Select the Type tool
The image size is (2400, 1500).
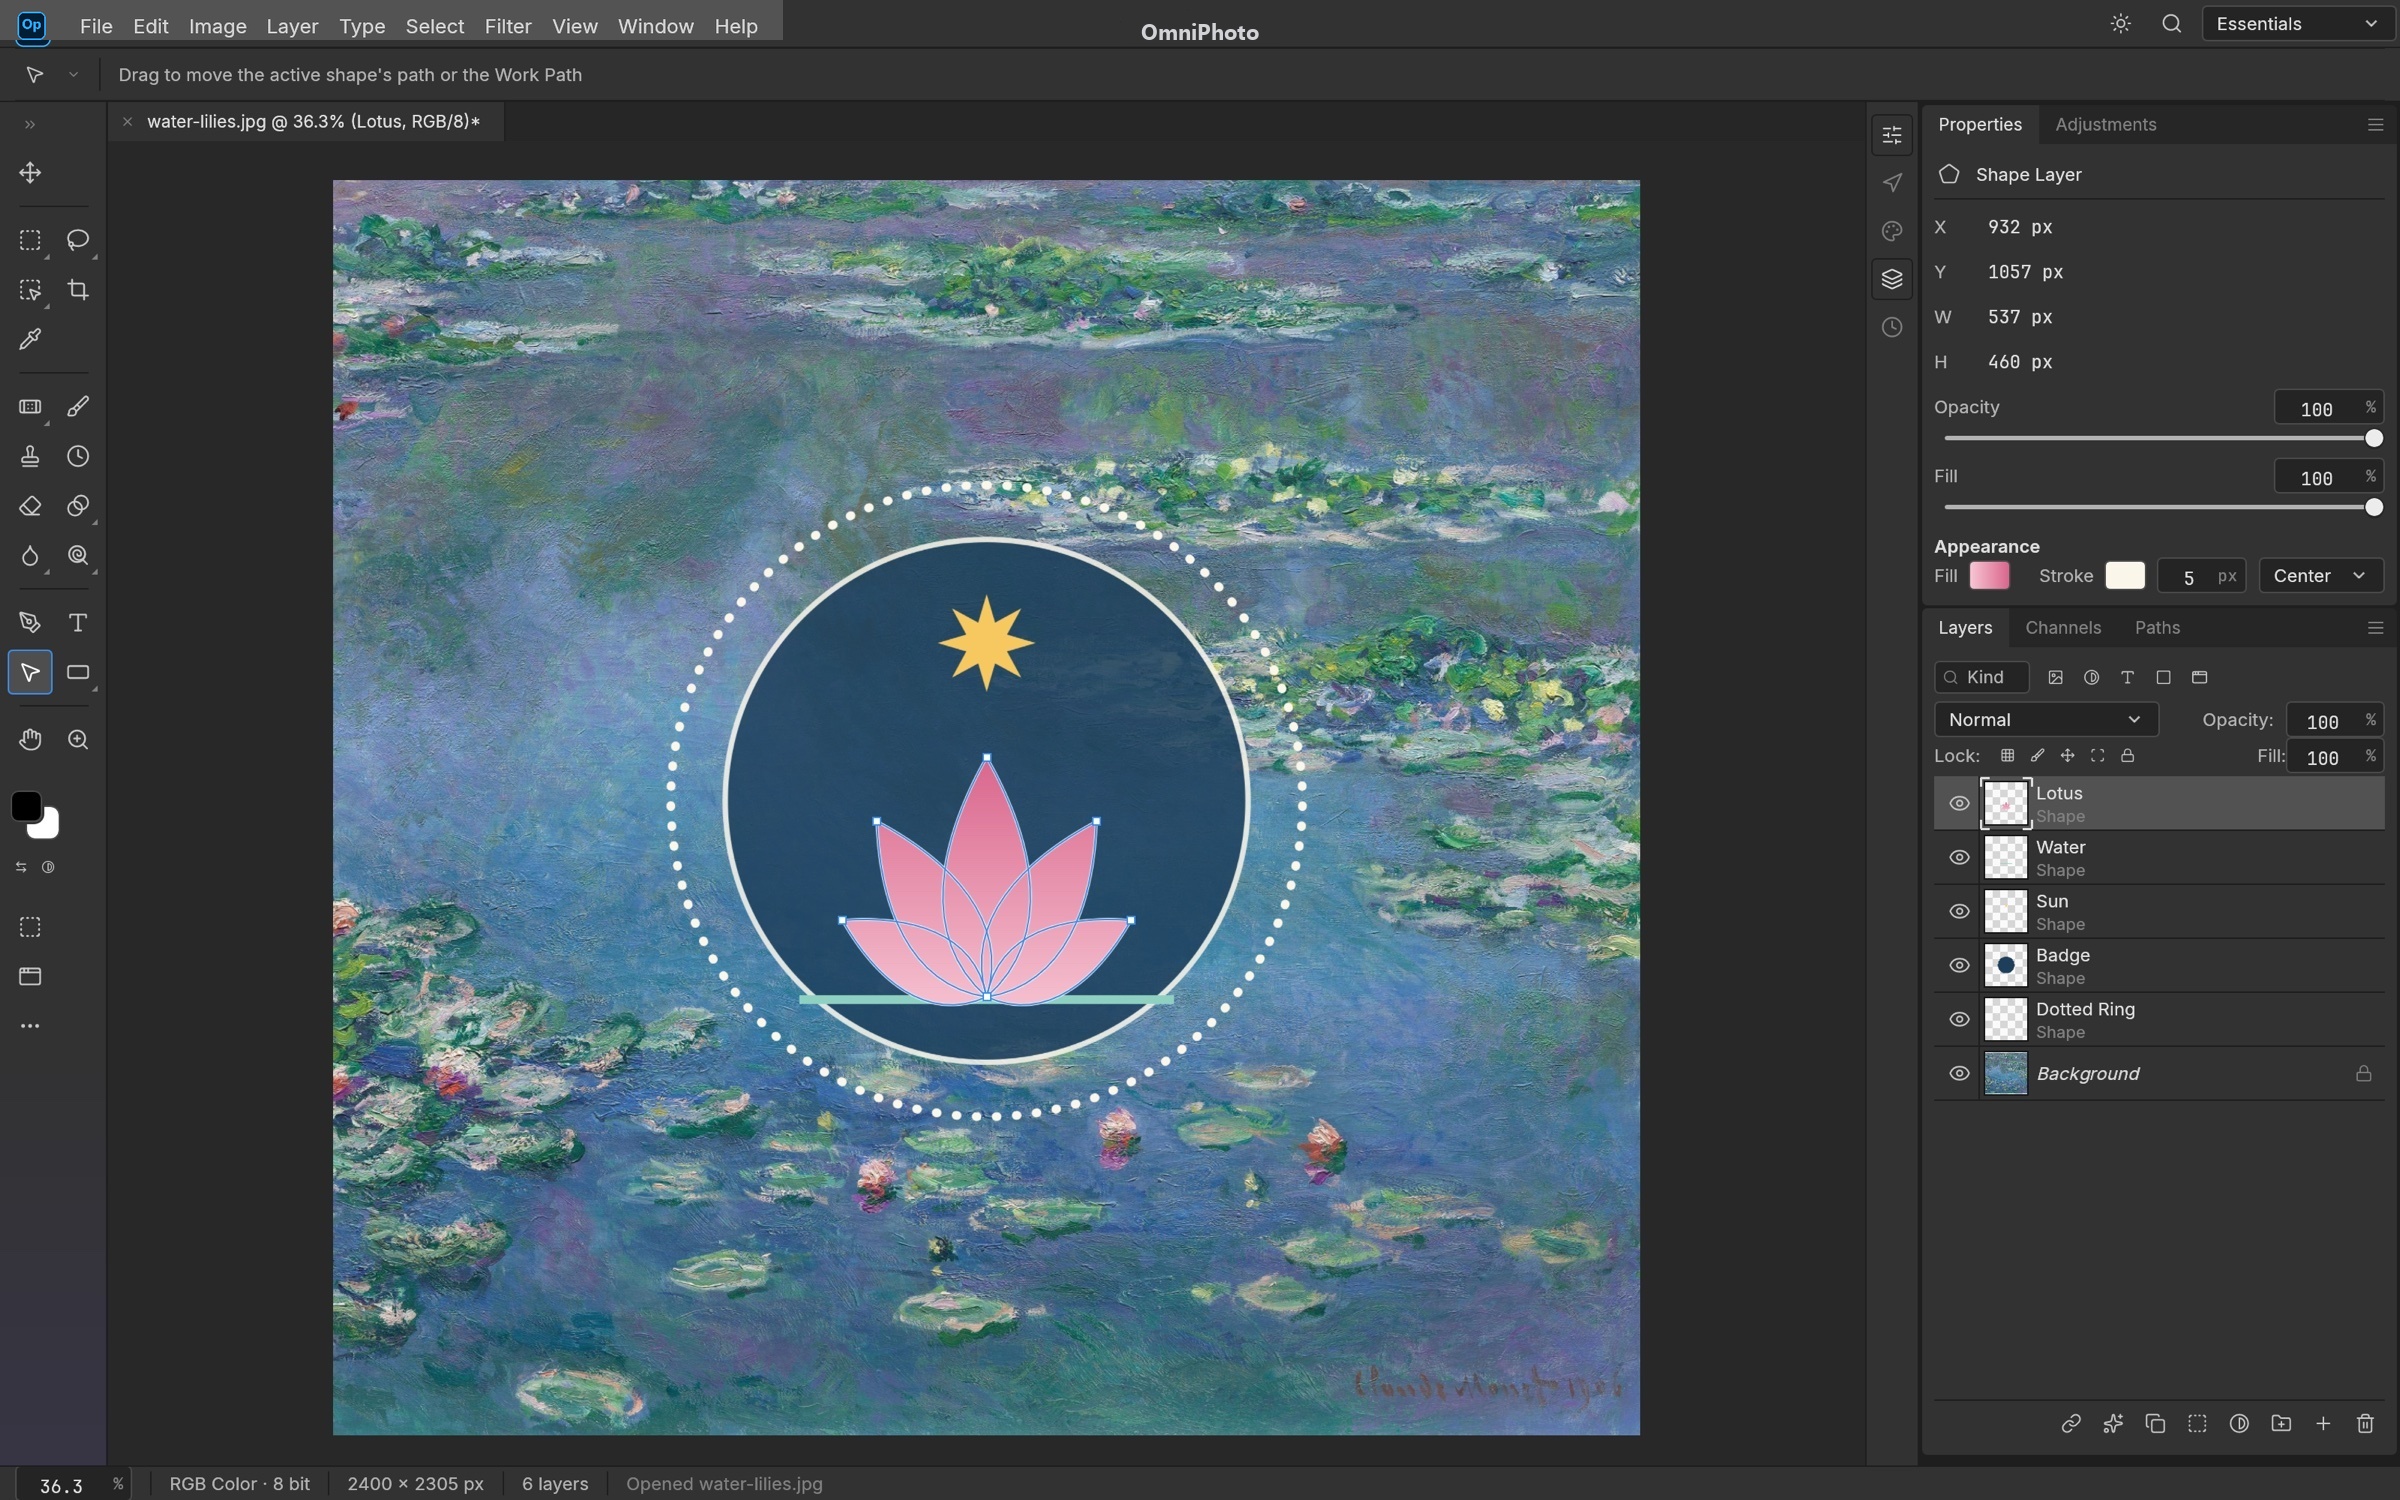coord(78,623)
